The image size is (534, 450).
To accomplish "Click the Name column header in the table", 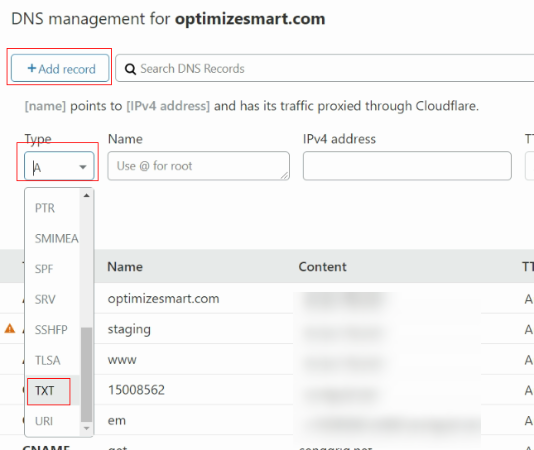I will click(x=125, y=267).
